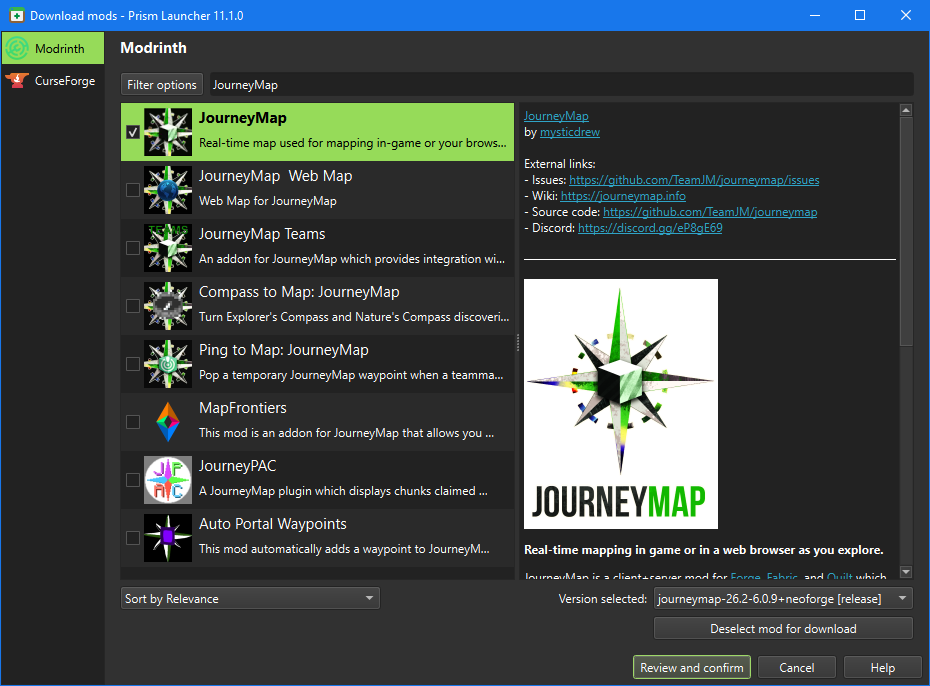Click the Filter options button
This screenshot has width=930, height=686.
[162, 84]
